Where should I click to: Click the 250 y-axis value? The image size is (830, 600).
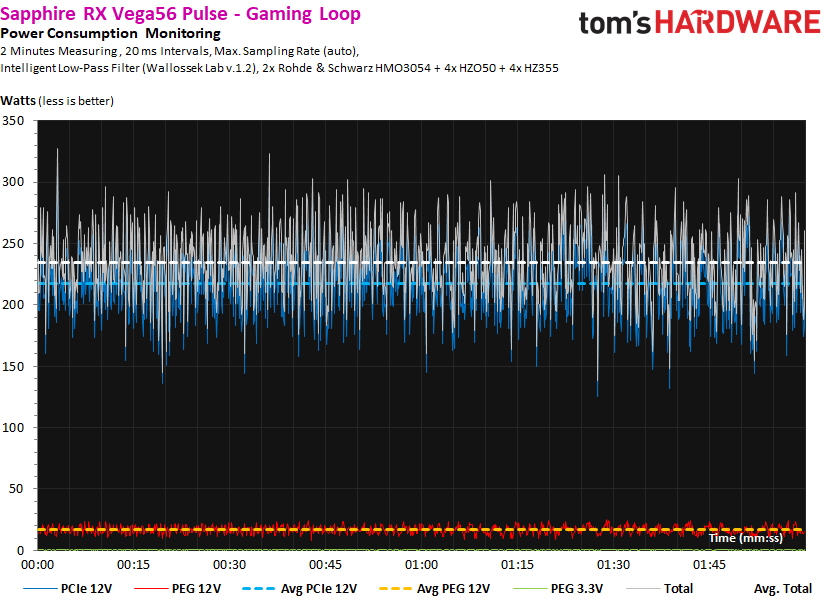click(x=13, y=244)
